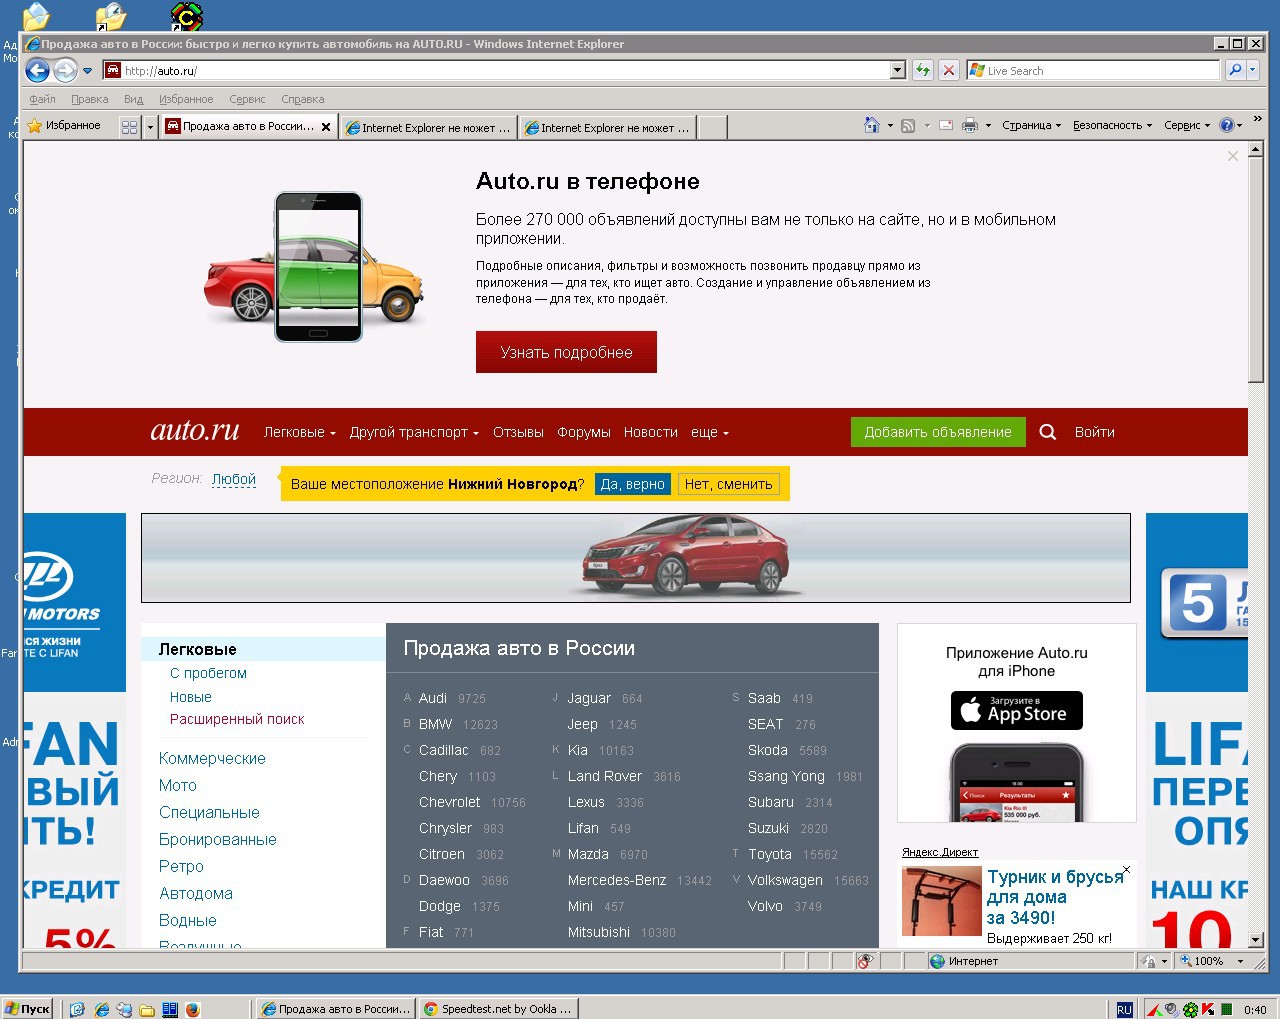Open recent pages dropdown next to Forward
The image size is (1280, 1019).
[x=87, y=71]
